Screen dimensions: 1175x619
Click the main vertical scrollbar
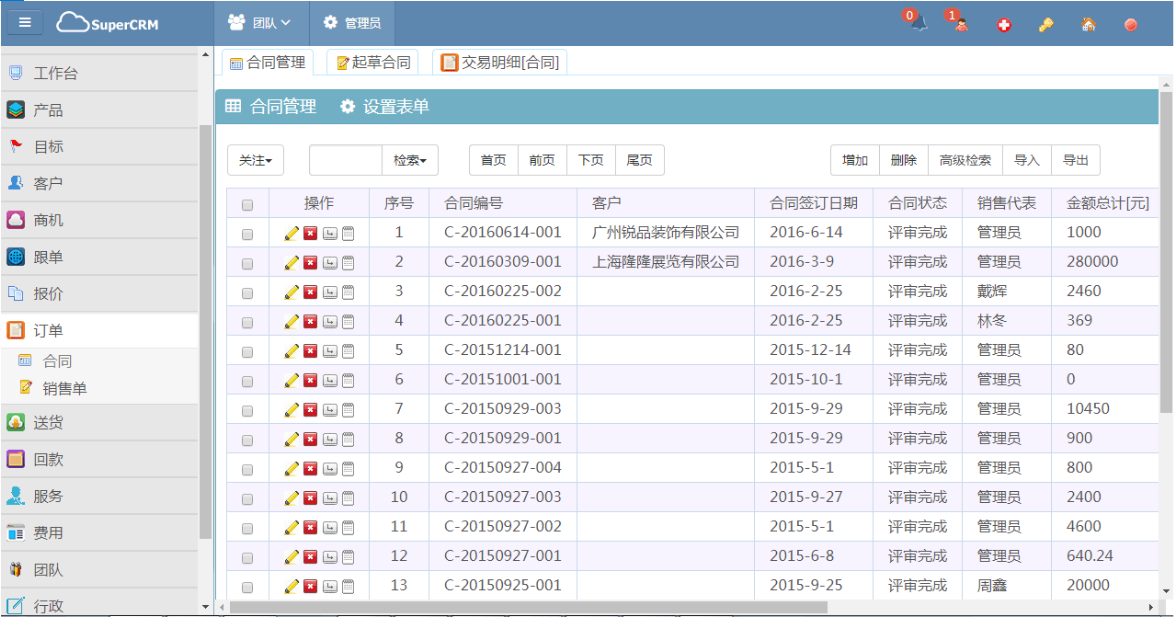(x=1165, y=251)
